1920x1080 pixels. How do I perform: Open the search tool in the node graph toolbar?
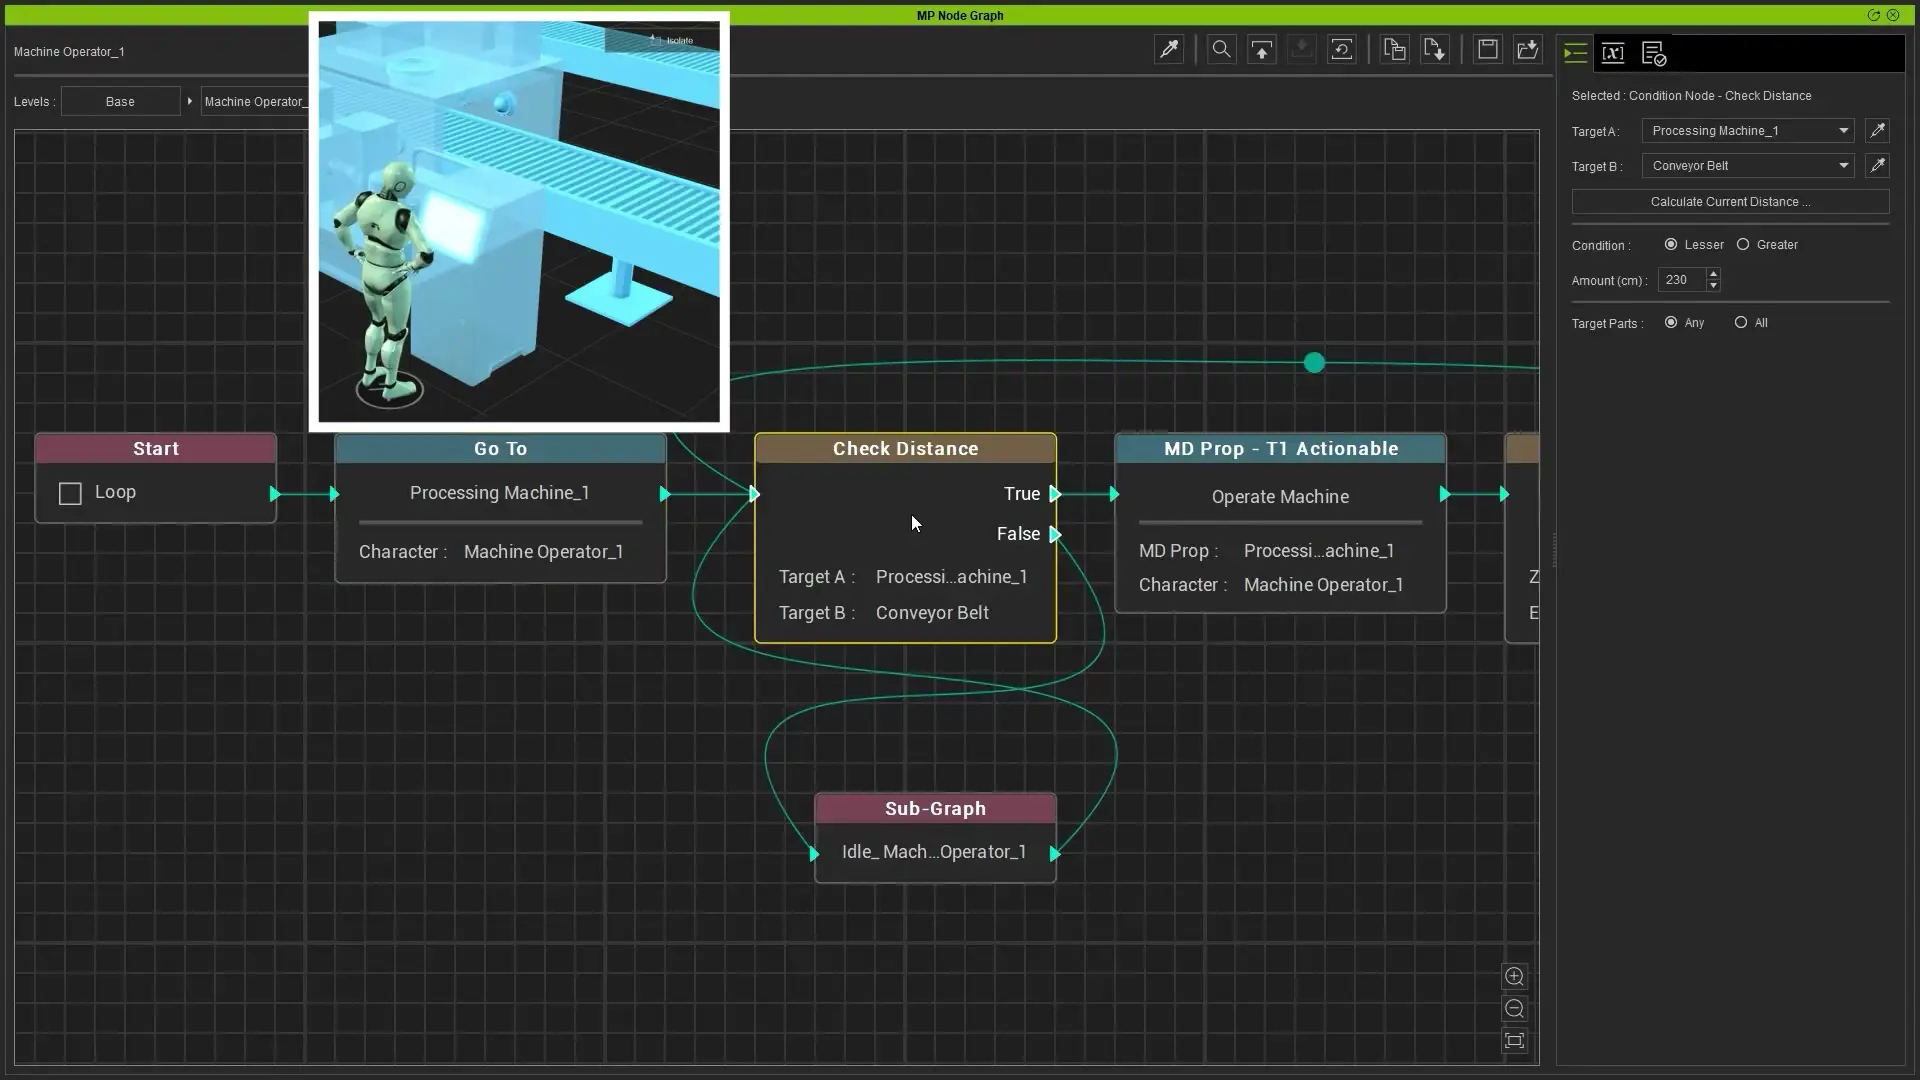pyautogui.click(x=1221, y=49)
